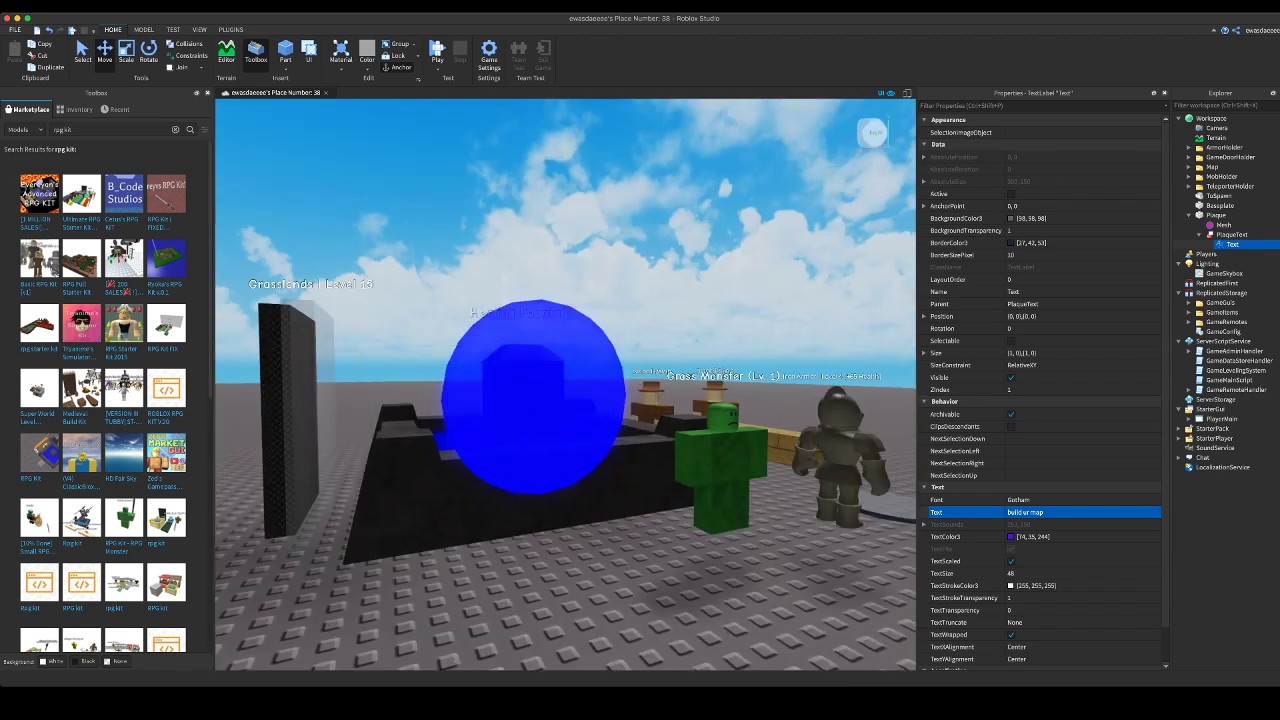
Task: Open the Terrain Editor
Action: click(x=226, y=52)
